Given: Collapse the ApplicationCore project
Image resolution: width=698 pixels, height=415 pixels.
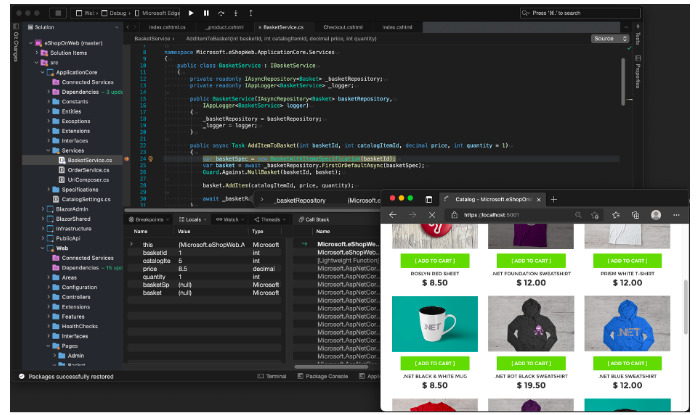Looking at the screenshot, I should coord(43,72).
